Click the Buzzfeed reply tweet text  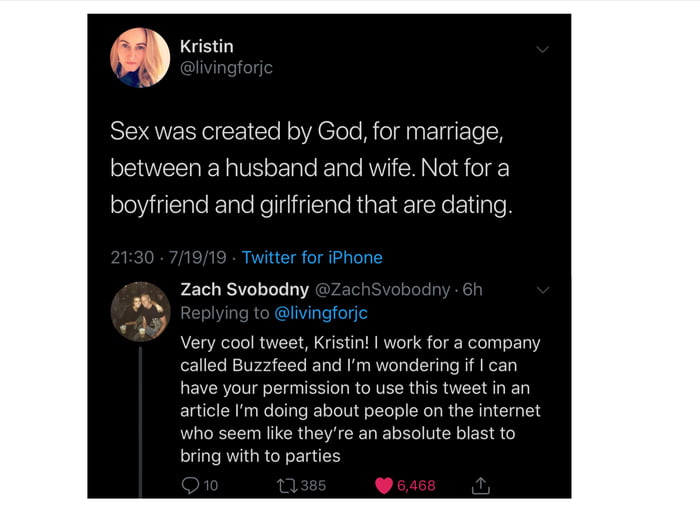(360, 399)
